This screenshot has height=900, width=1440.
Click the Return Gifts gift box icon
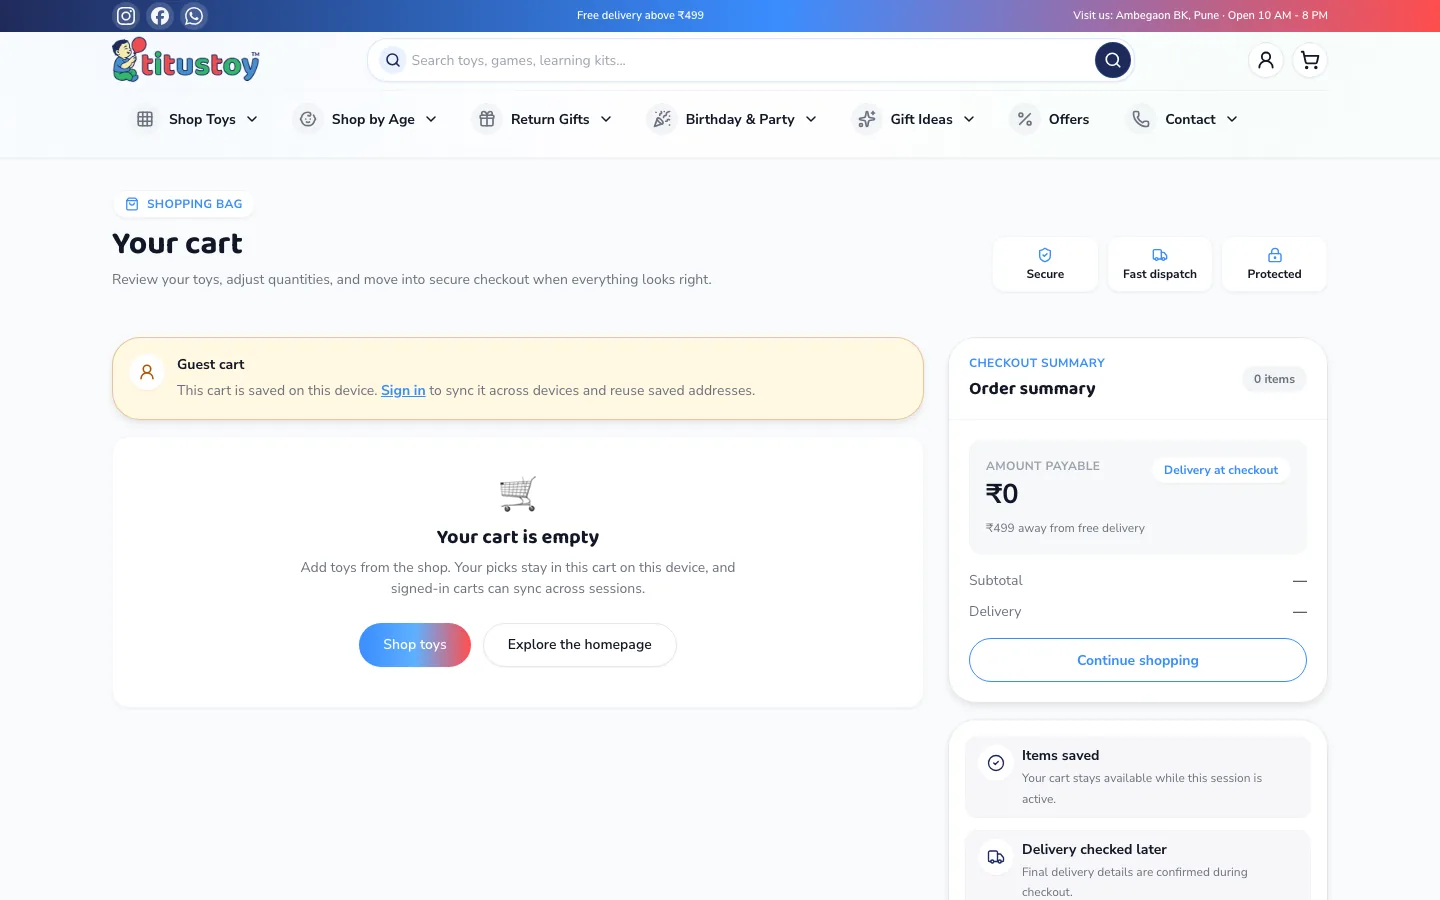click(x=487, y=119)
